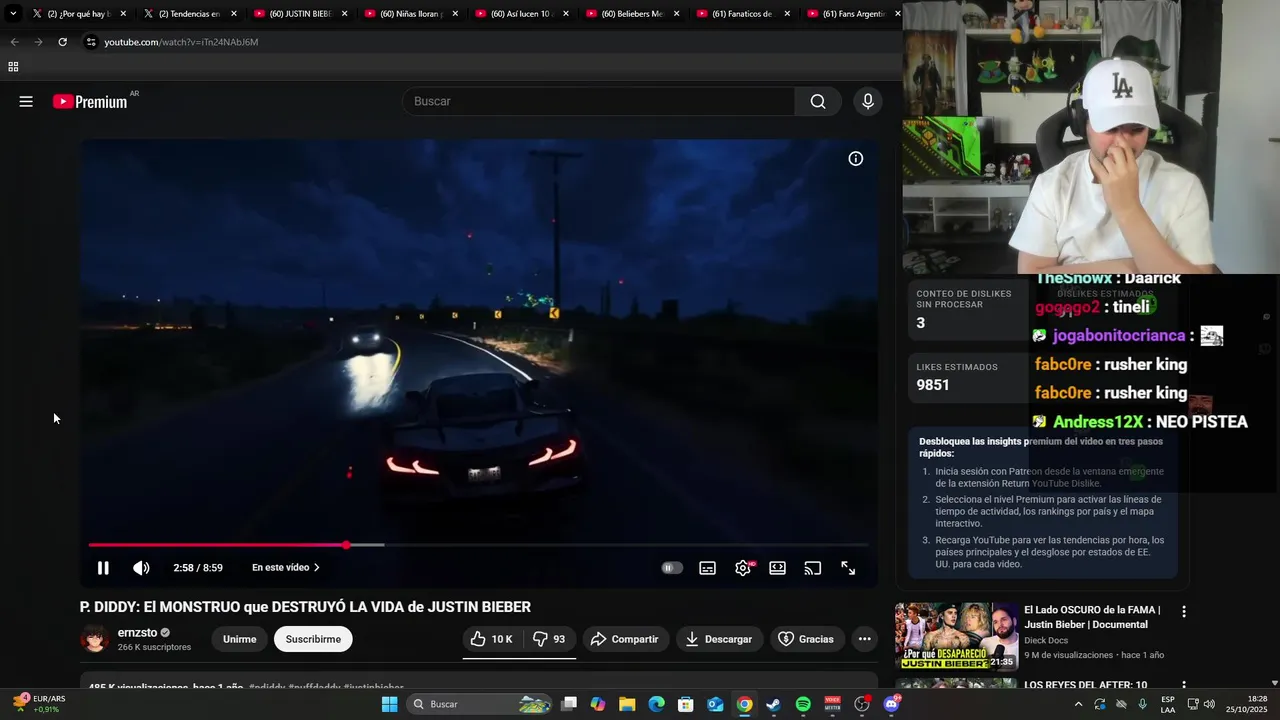The height and width of the screenshot is (720, 1280).
Task: Open the browser tab search dropdown arrow
Action: 13,14
